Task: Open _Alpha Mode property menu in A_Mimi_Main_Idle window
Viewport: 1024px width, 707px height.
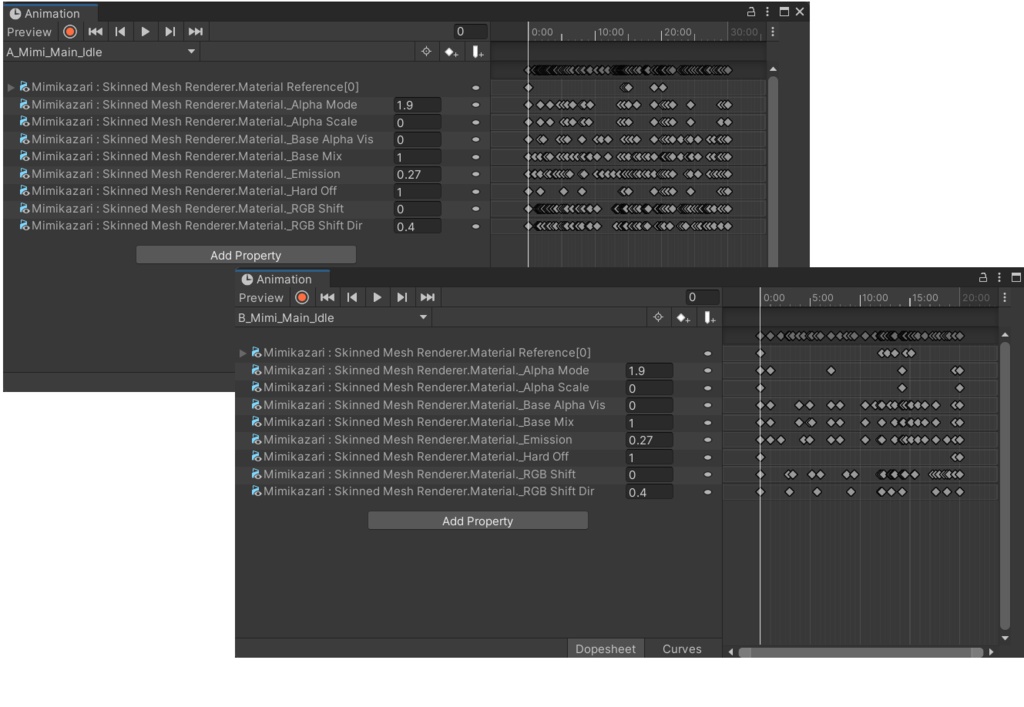Action: coord(475,104)
